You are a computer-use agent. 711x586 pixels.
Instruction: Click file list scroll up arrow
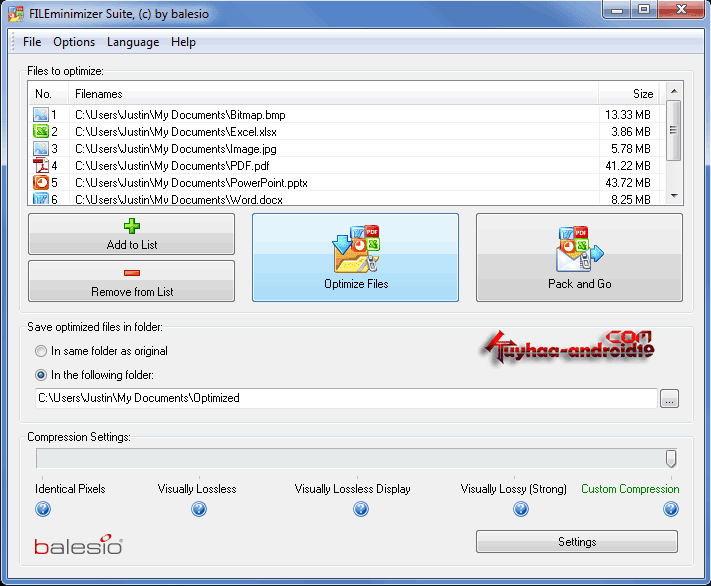tap(674, 91)
